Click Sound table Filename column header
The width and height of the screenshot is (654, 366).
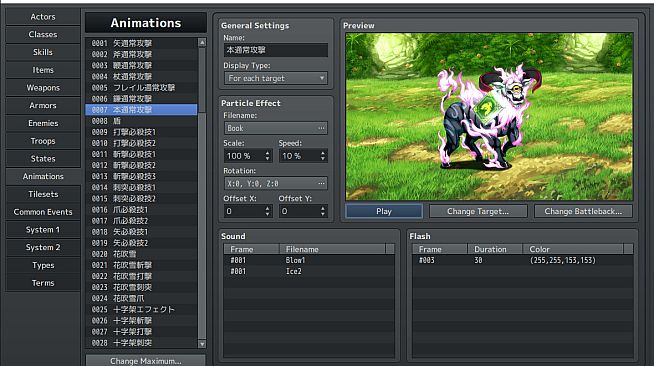(332, 249)
